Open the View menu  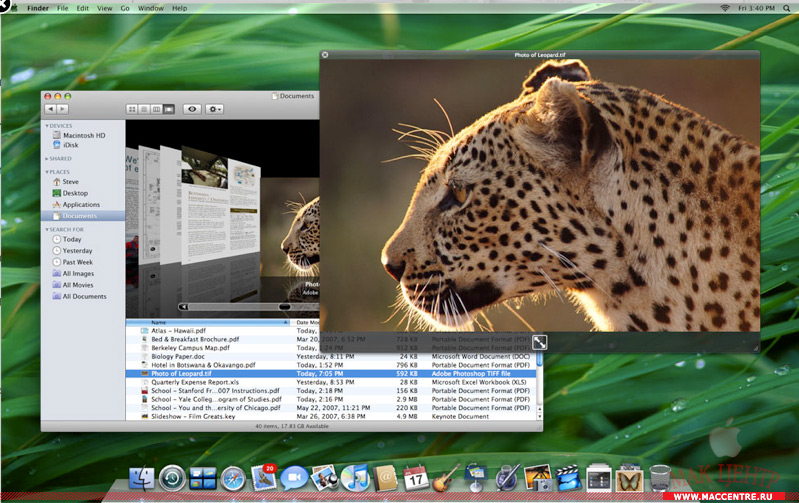104,8
